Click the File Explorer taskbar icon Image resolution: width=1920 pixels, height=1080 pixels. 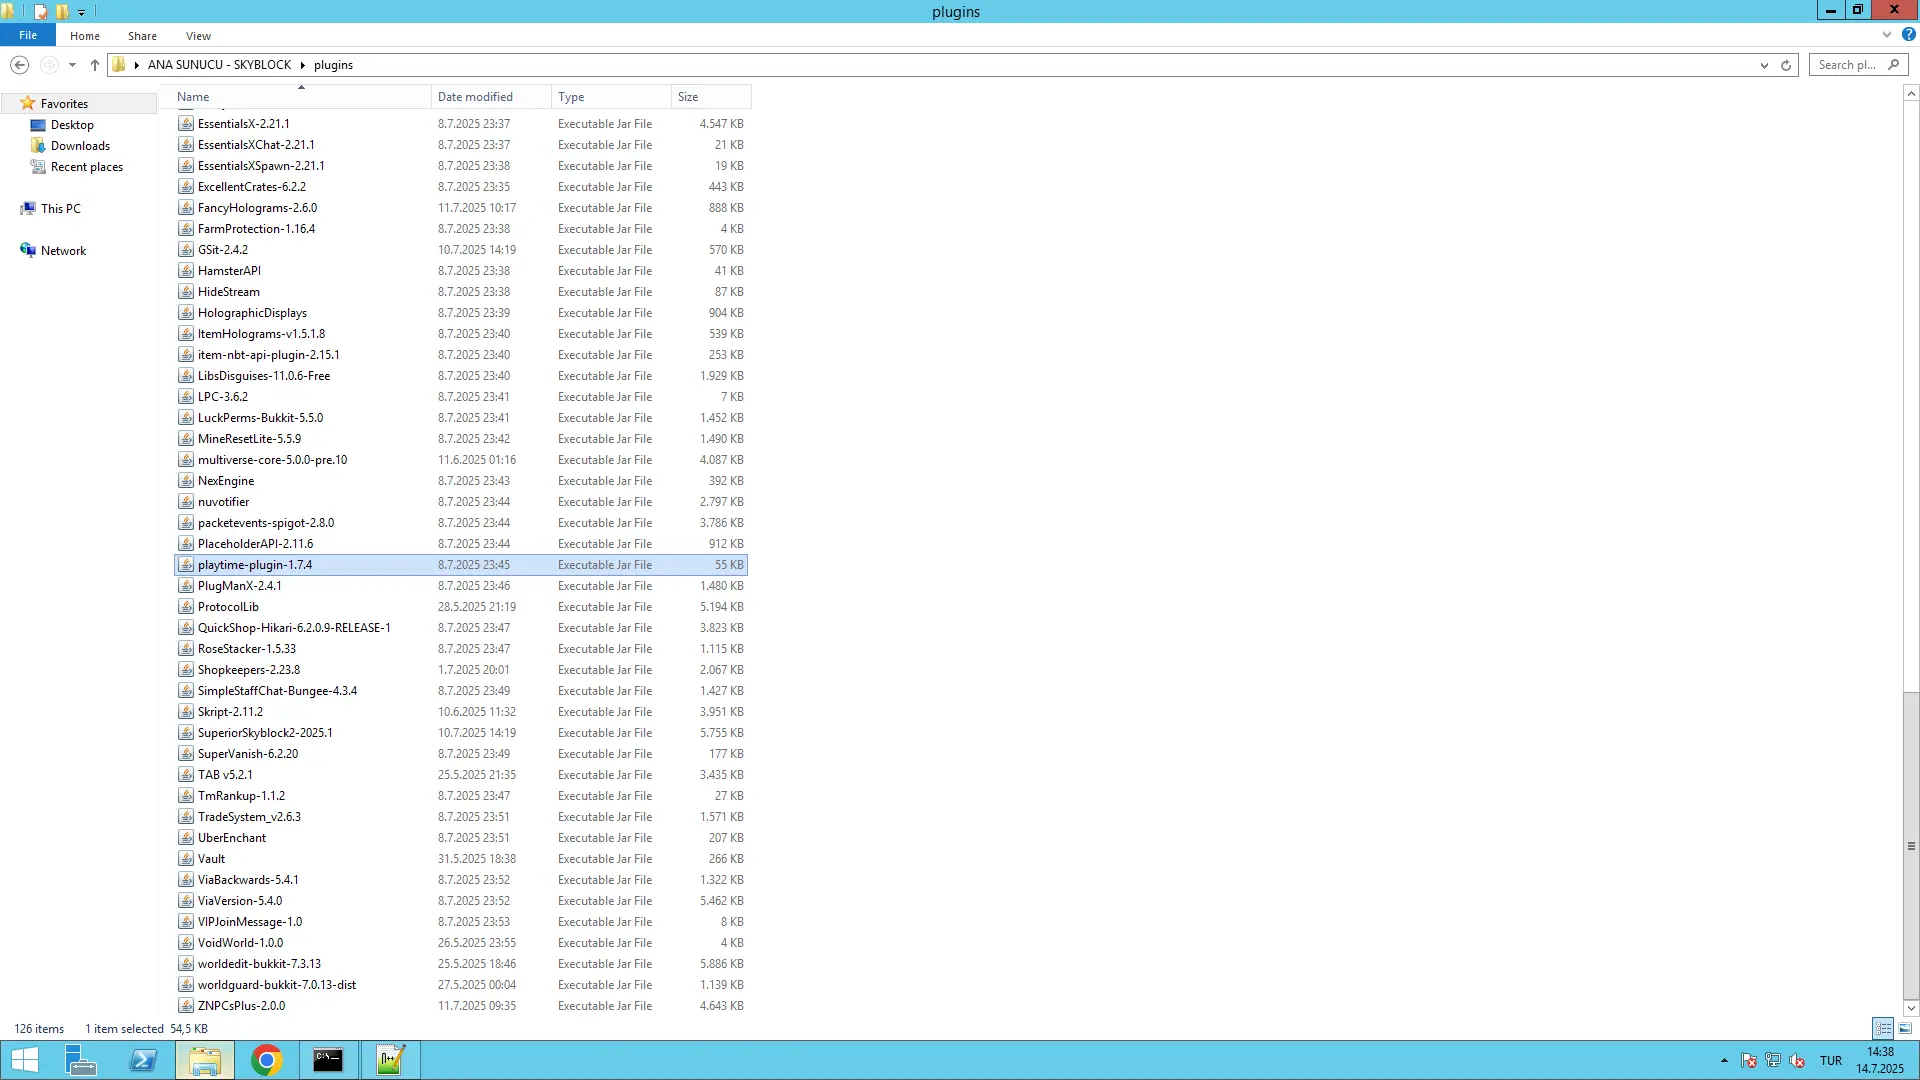[x=204, y=1060]
